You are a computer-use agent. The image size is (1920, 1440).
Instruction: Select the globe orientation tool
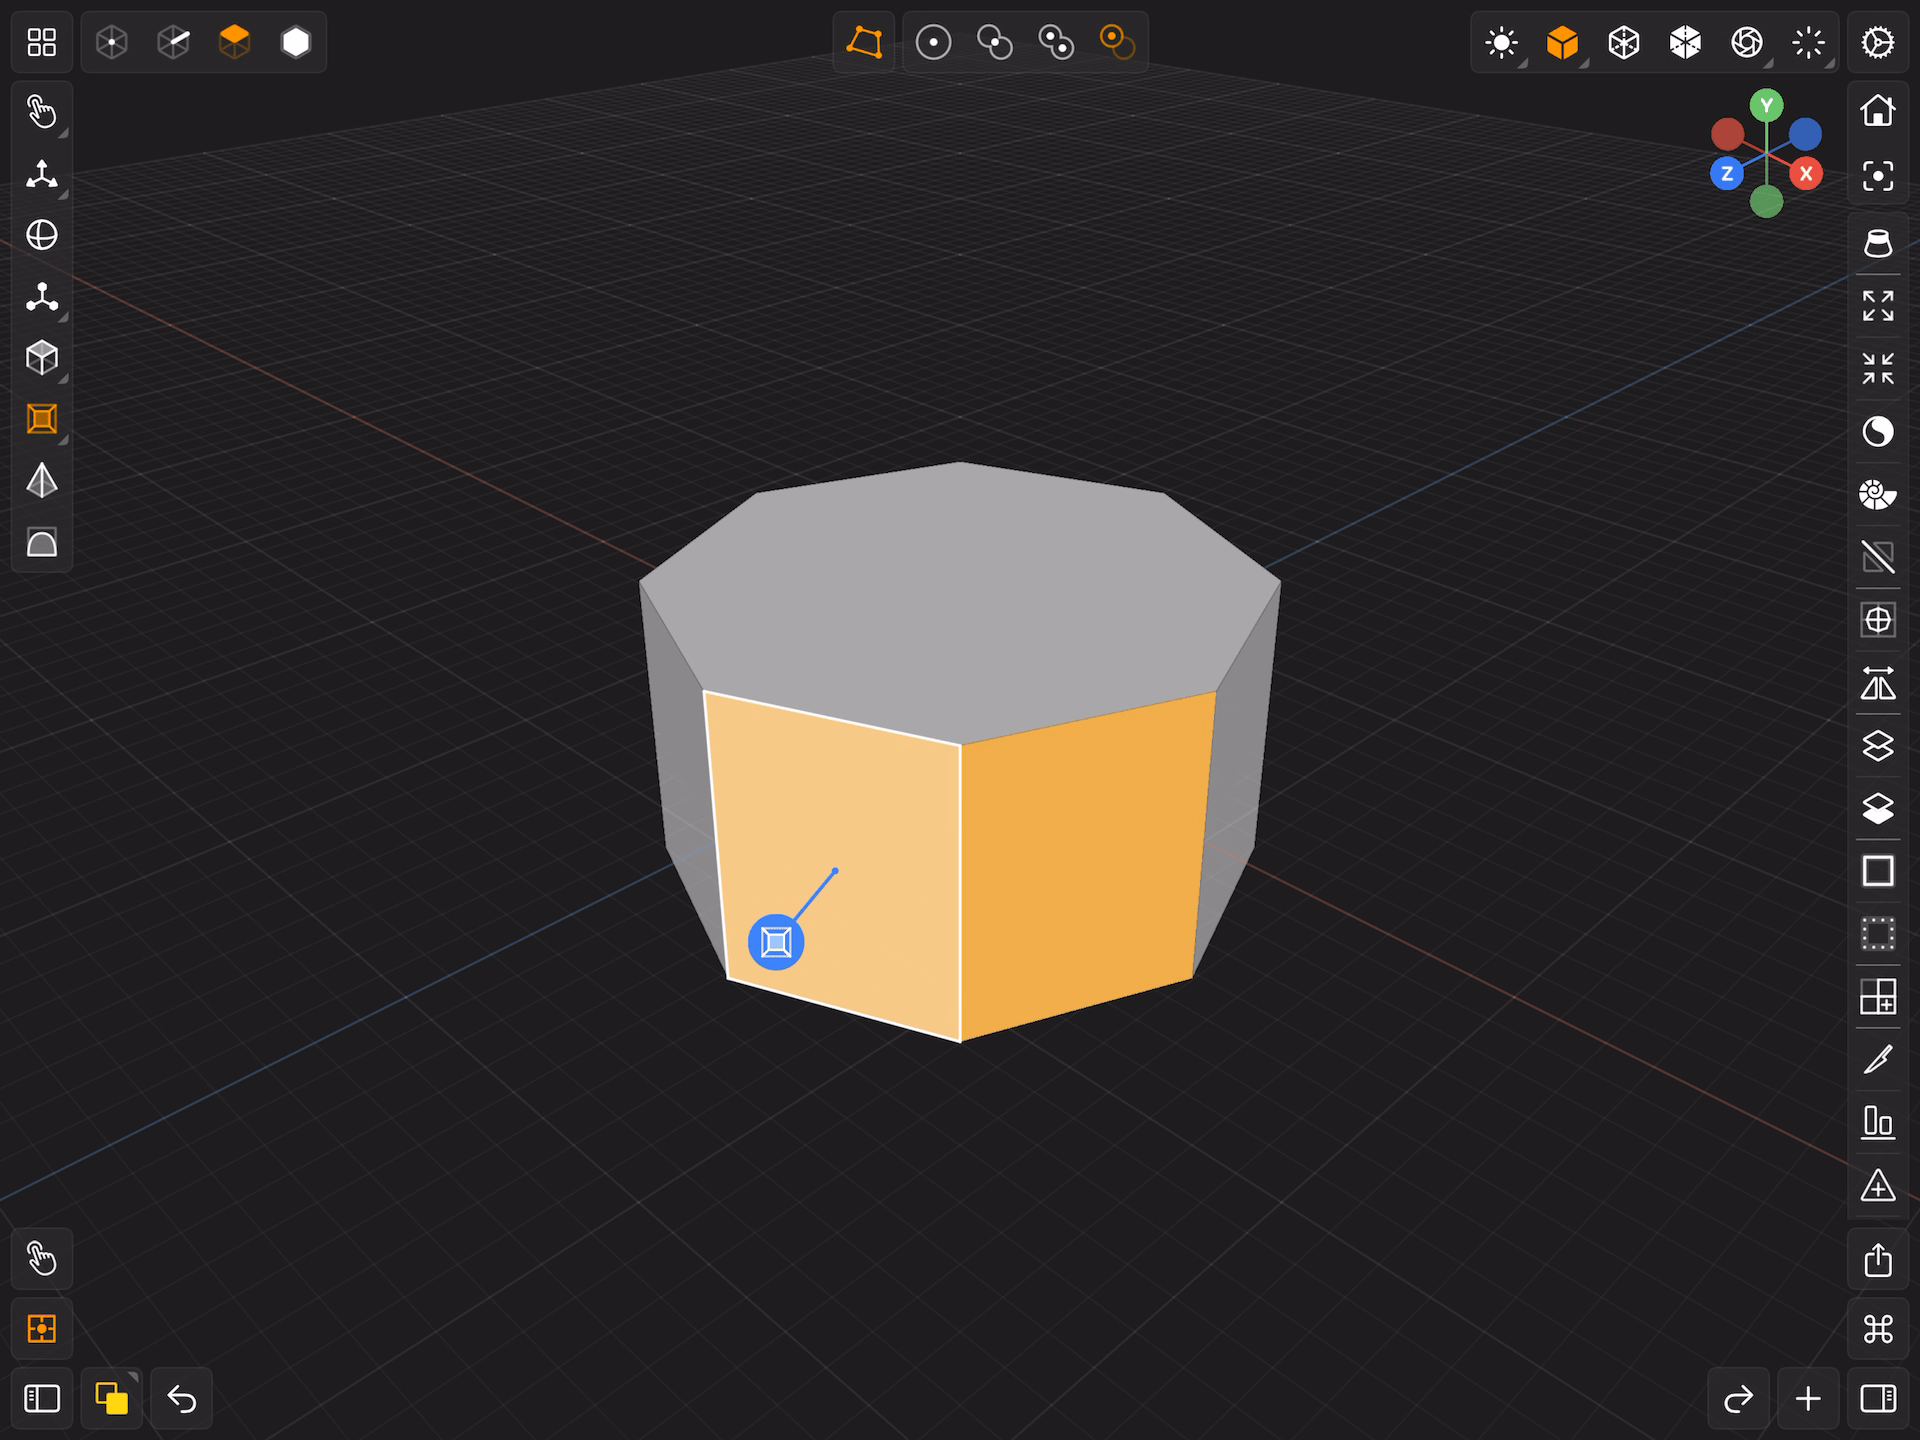(41, 235)
